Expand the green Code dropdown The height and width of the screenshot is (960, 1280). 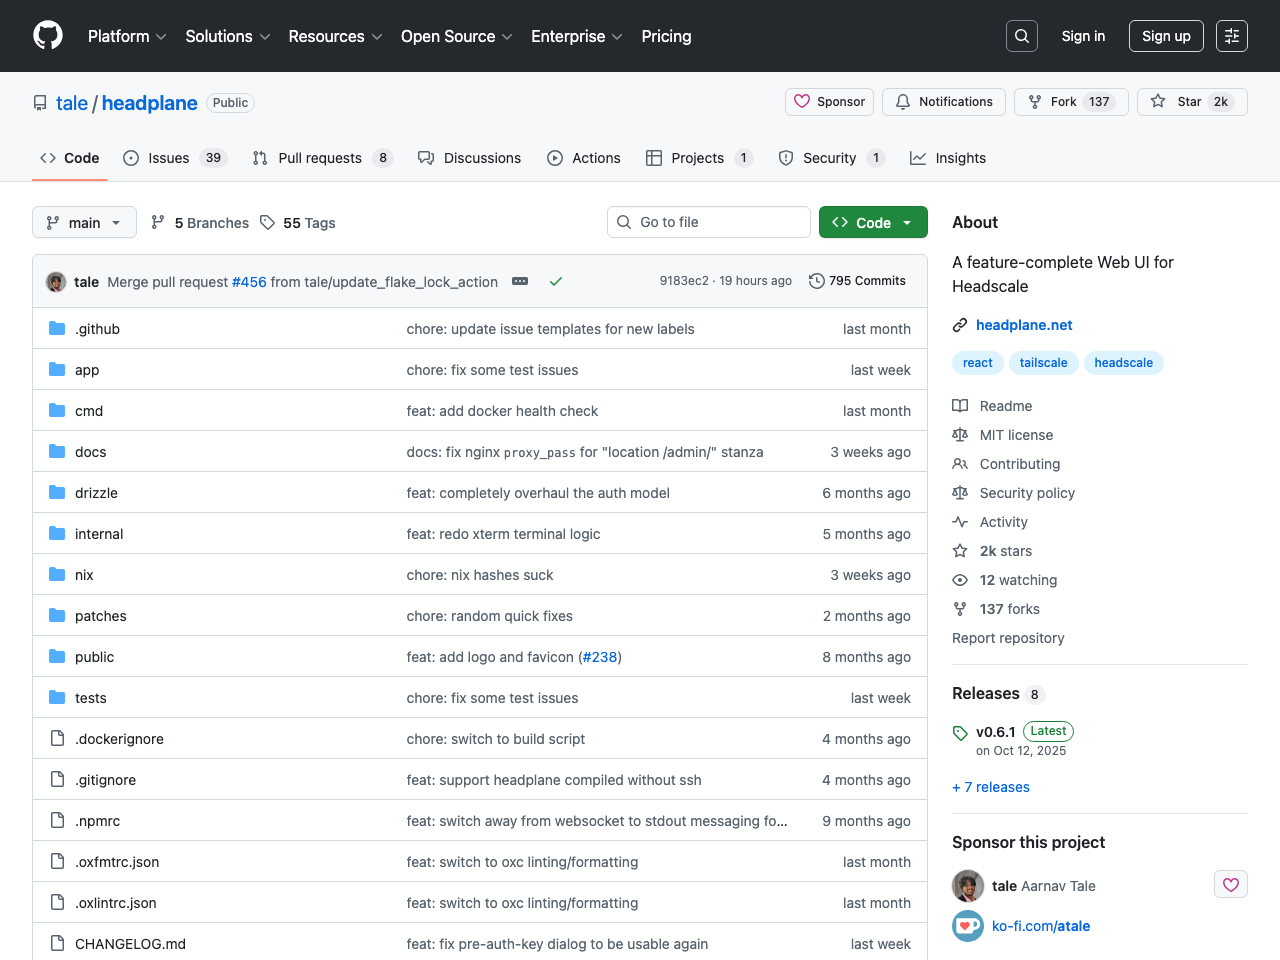(872, 222)
